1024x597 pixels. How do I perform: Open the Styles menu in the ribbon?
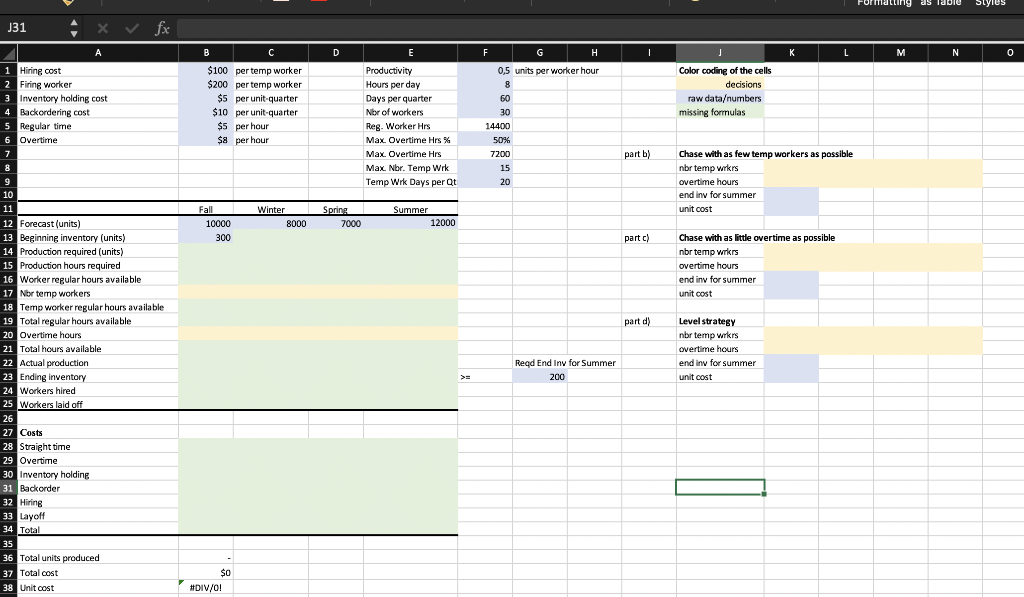pyautogui.click(x=989, y=4)
